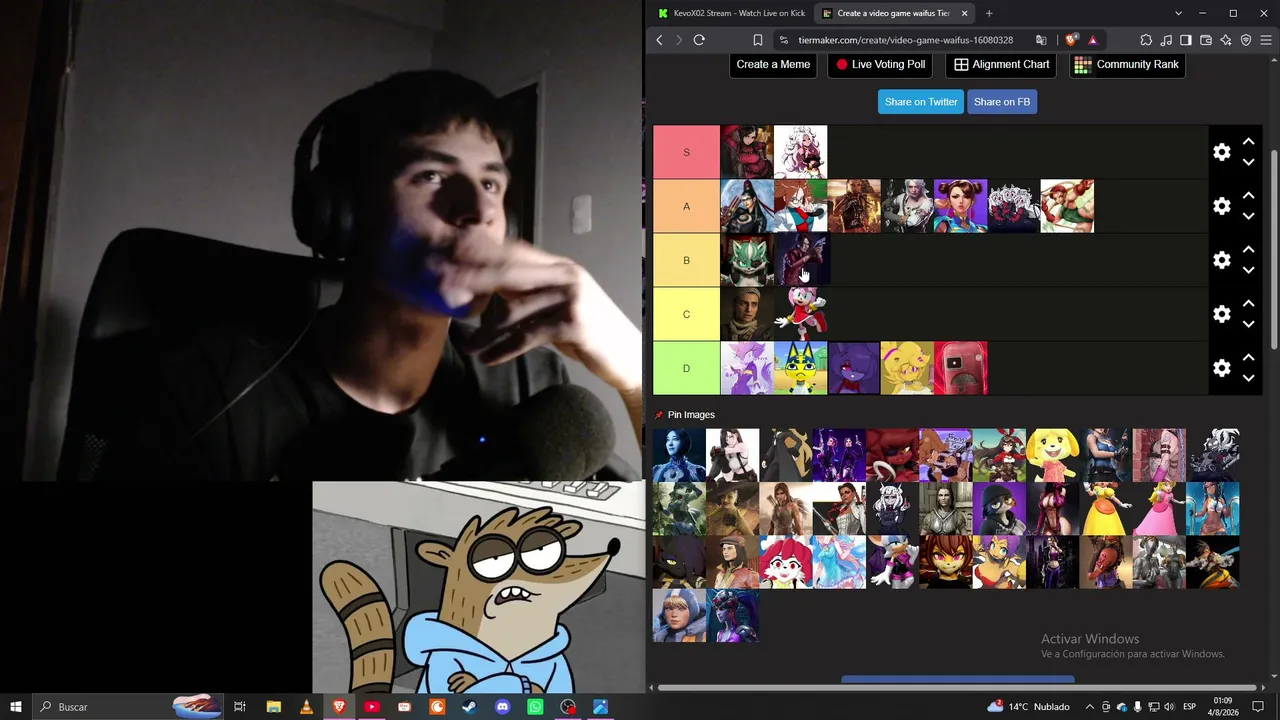Open the browser extensions puzzle icon
The image size is (1280, 720).
[x=1146, y=40]
